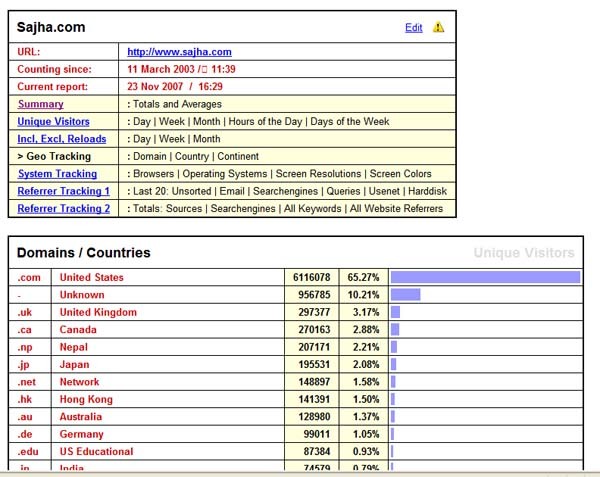Select the .com domain cell
This screenshot has width=600, height=477.
pyautogui.click(x=30, y=278)
